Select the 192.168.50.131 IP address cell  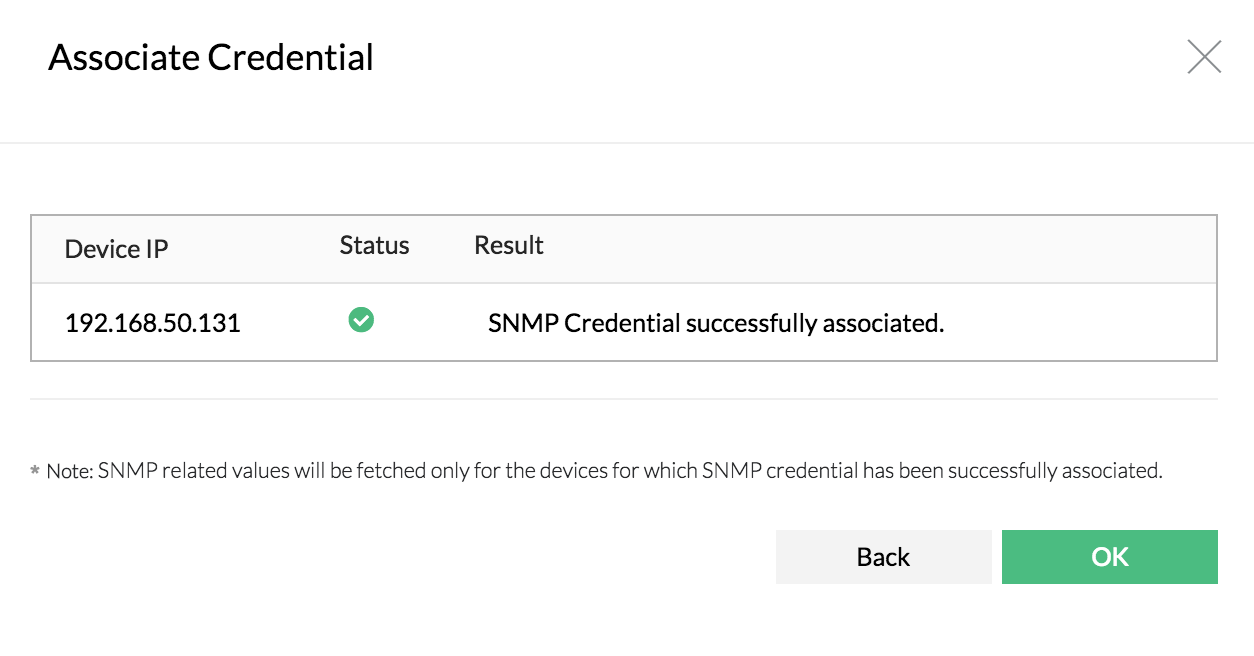point(152,323)
